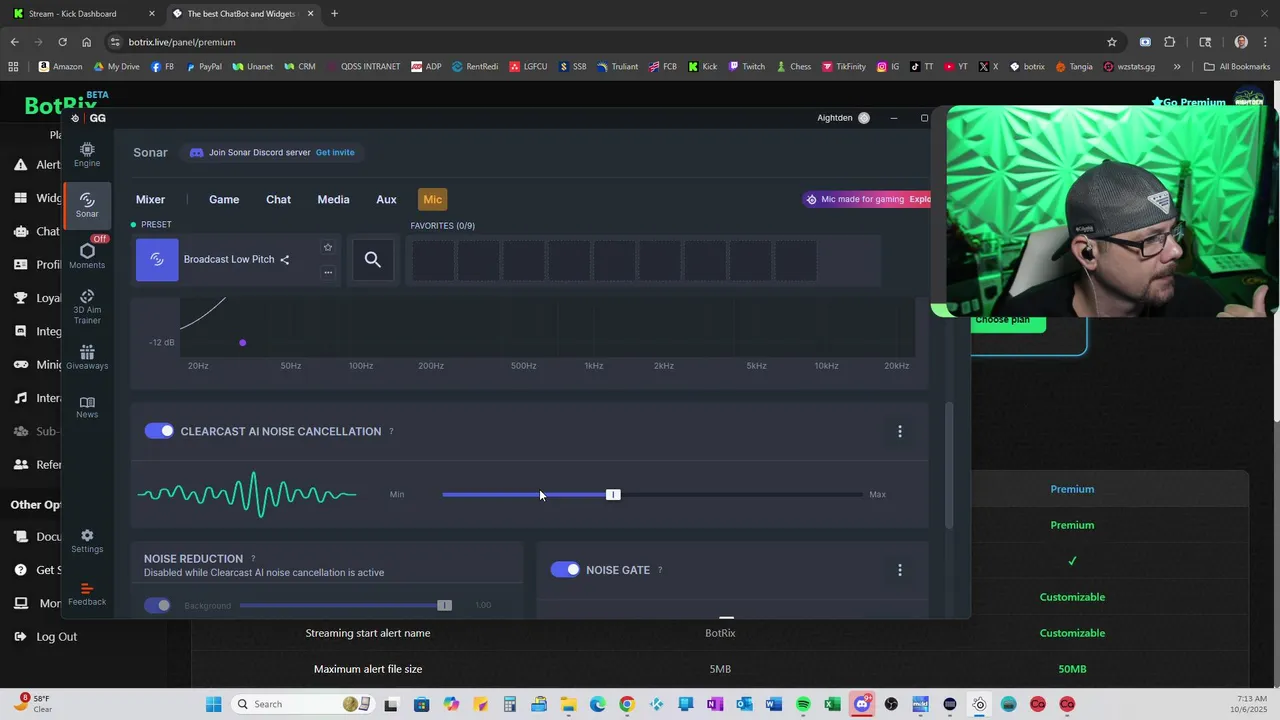The image size is (1280, 720).
Task: Open the Sonar section in GG sidebar
Action: [x=87, y=205]
